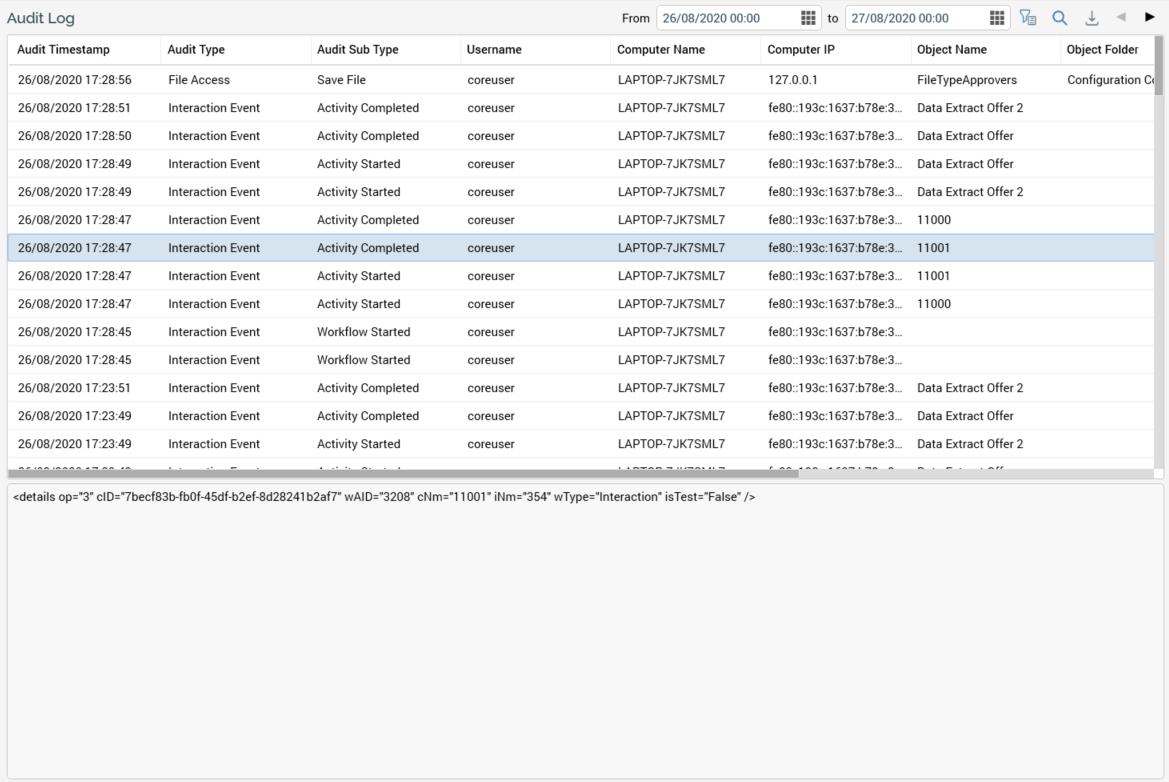The width and height of the screenshot is (1169, 782).
Task: Click the download export icon
Action: click(1091, 18)
